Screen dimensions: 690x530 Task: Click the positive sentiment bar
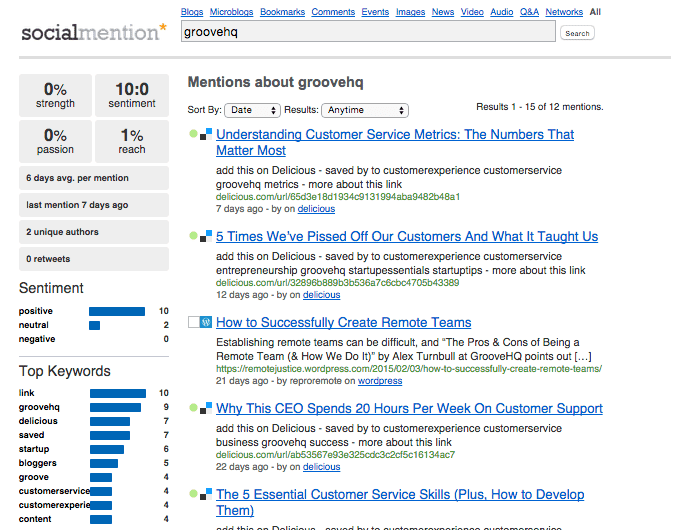117,311
